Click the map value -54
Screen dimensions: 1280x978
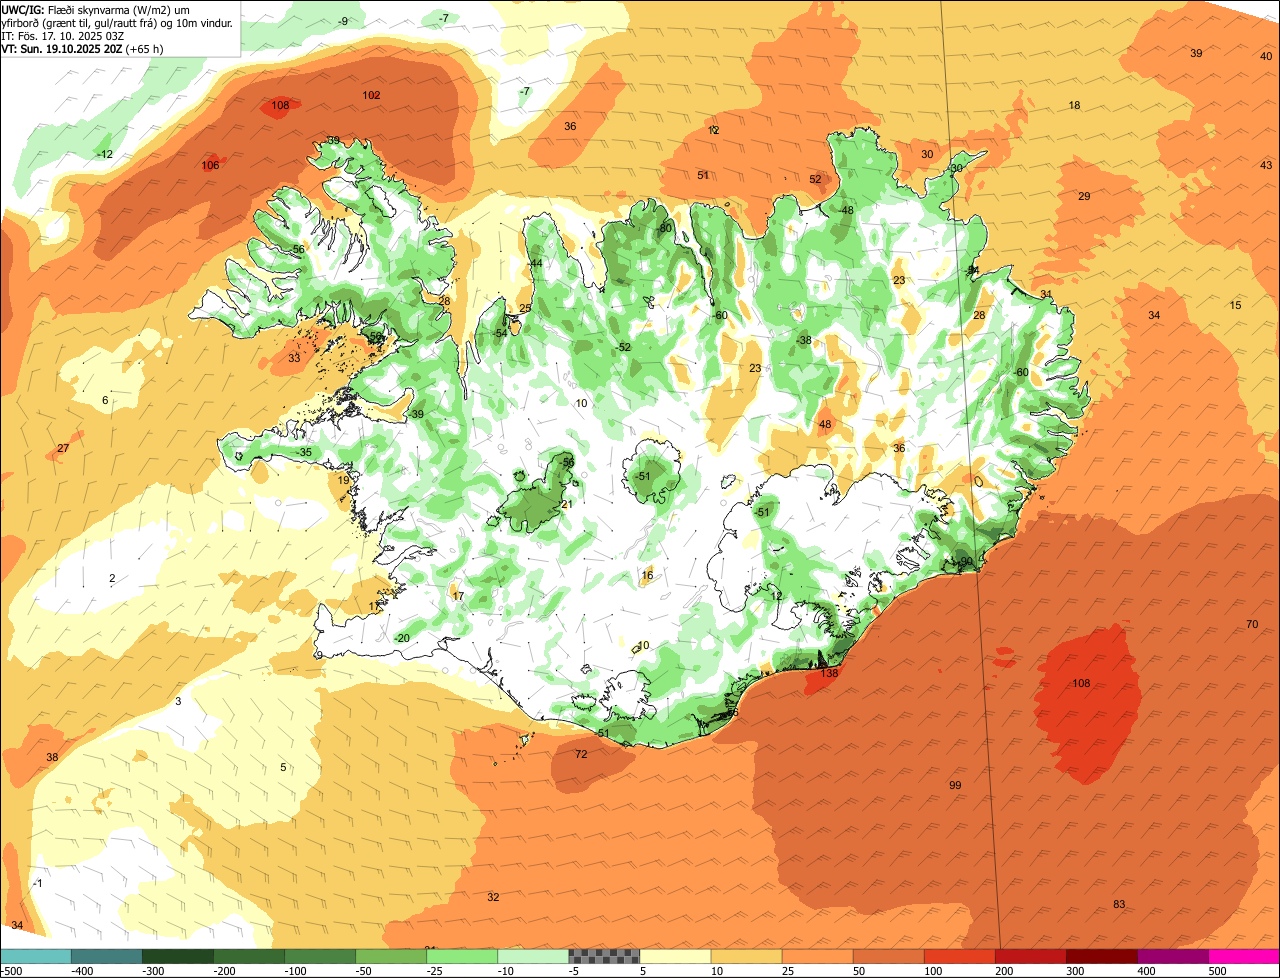501,333
